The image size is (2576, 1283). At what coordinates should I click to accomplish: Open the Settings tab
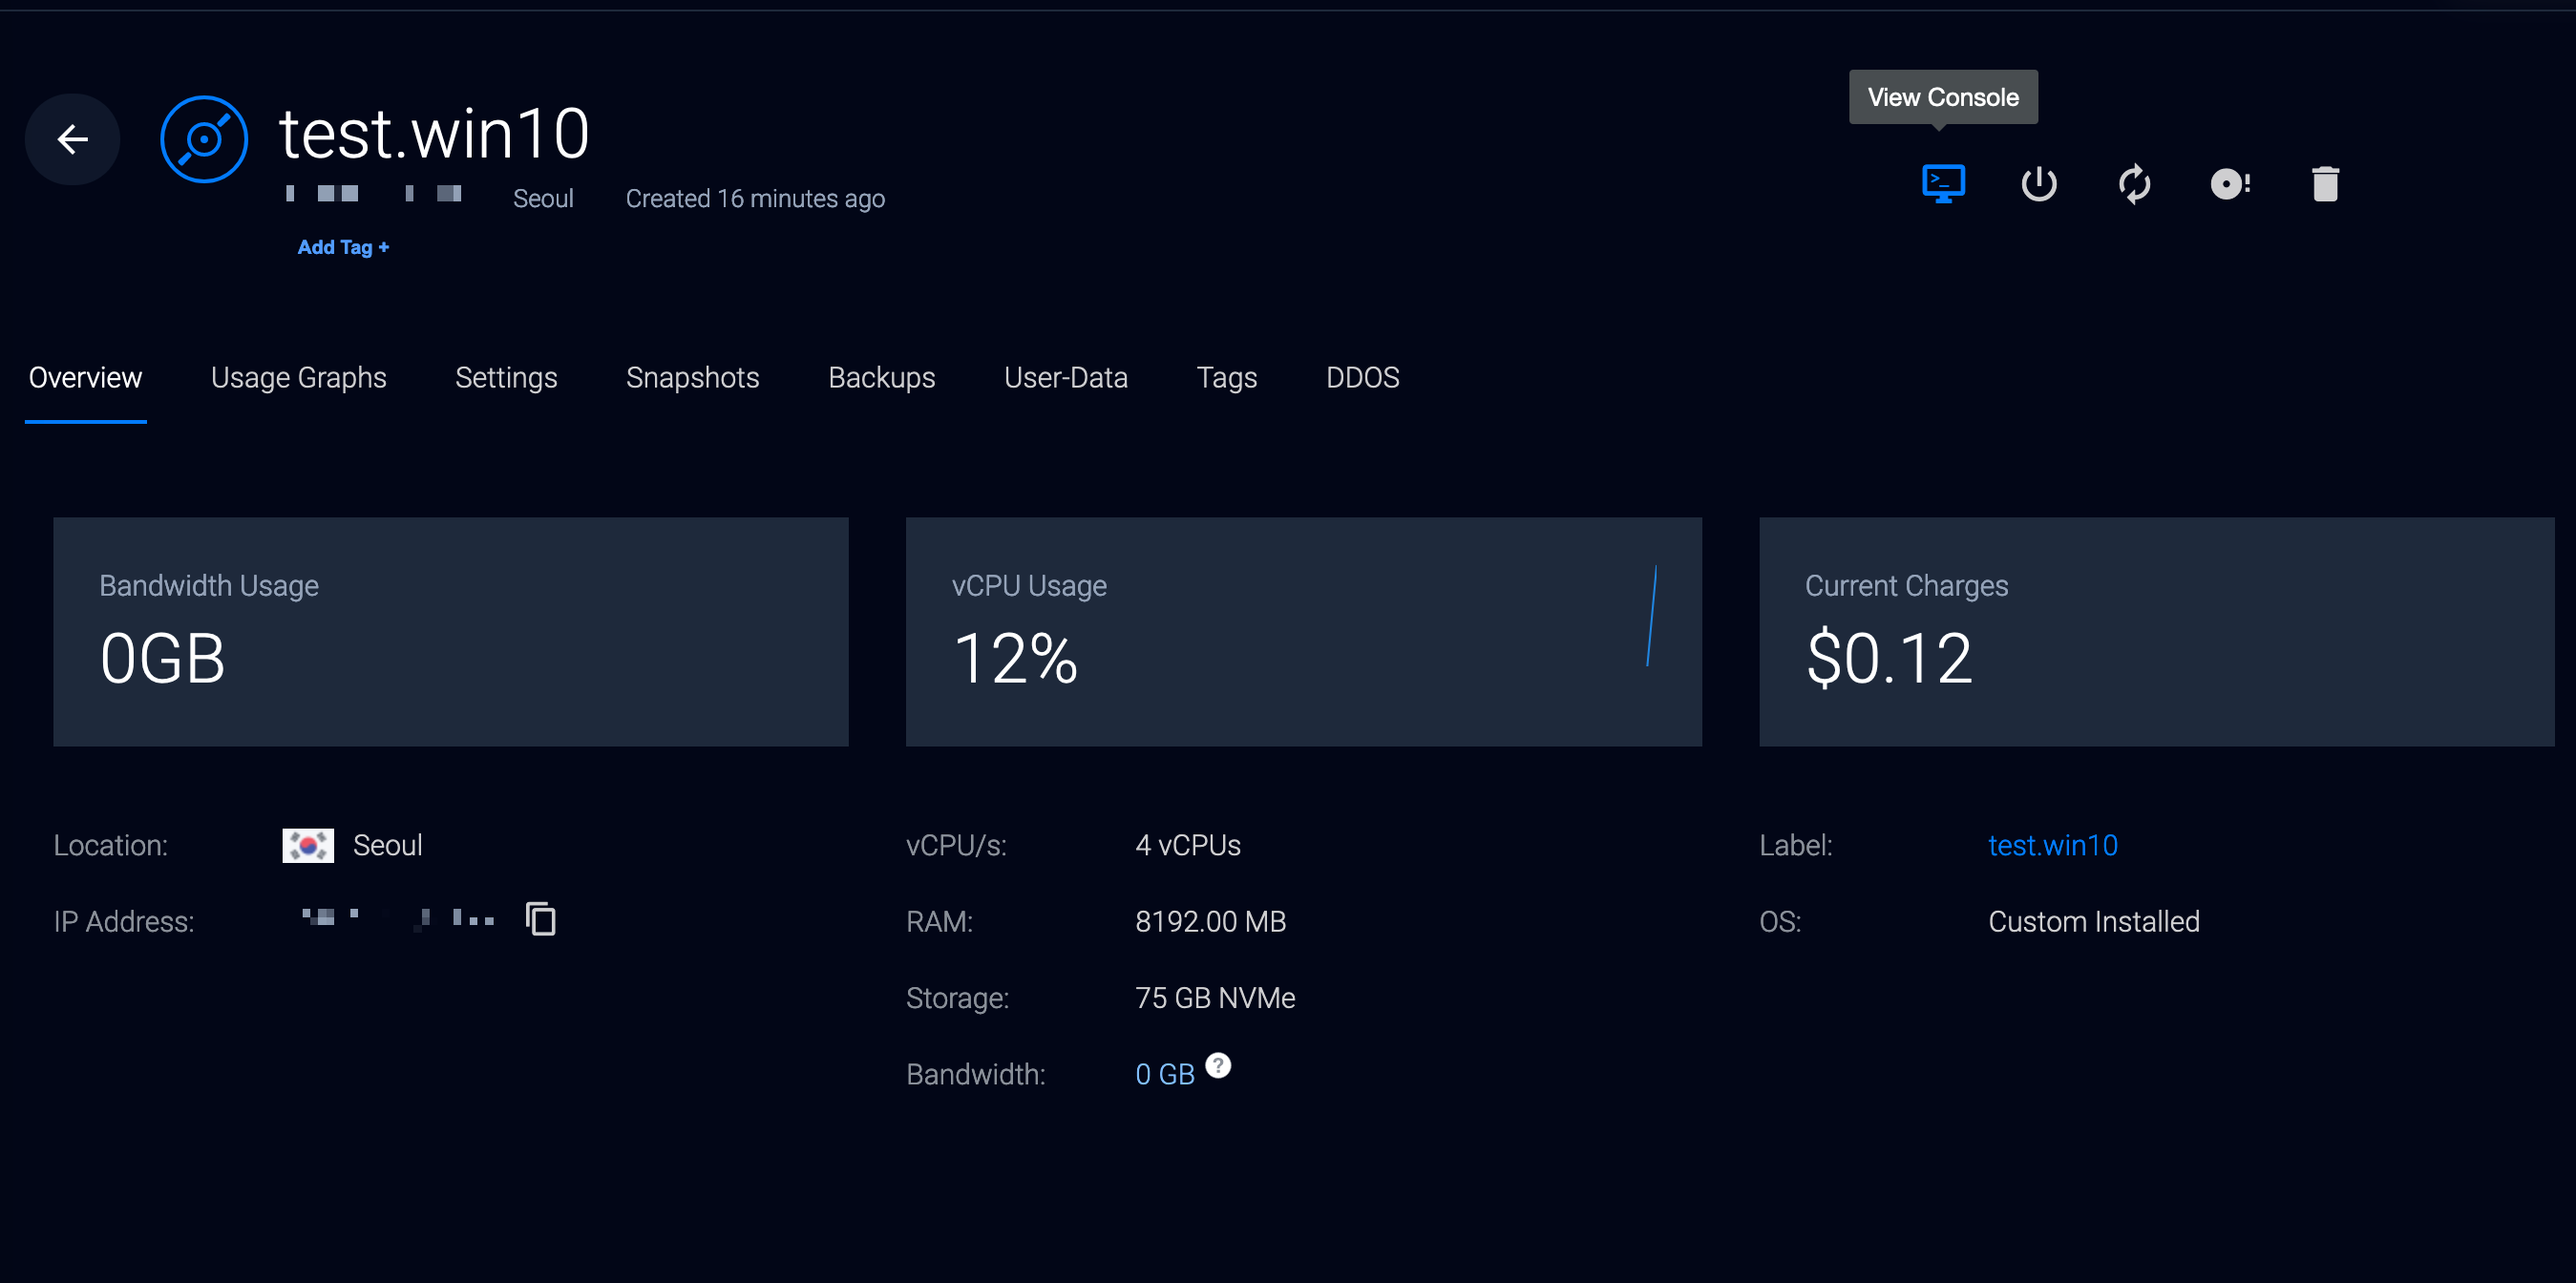click(506, 378)
